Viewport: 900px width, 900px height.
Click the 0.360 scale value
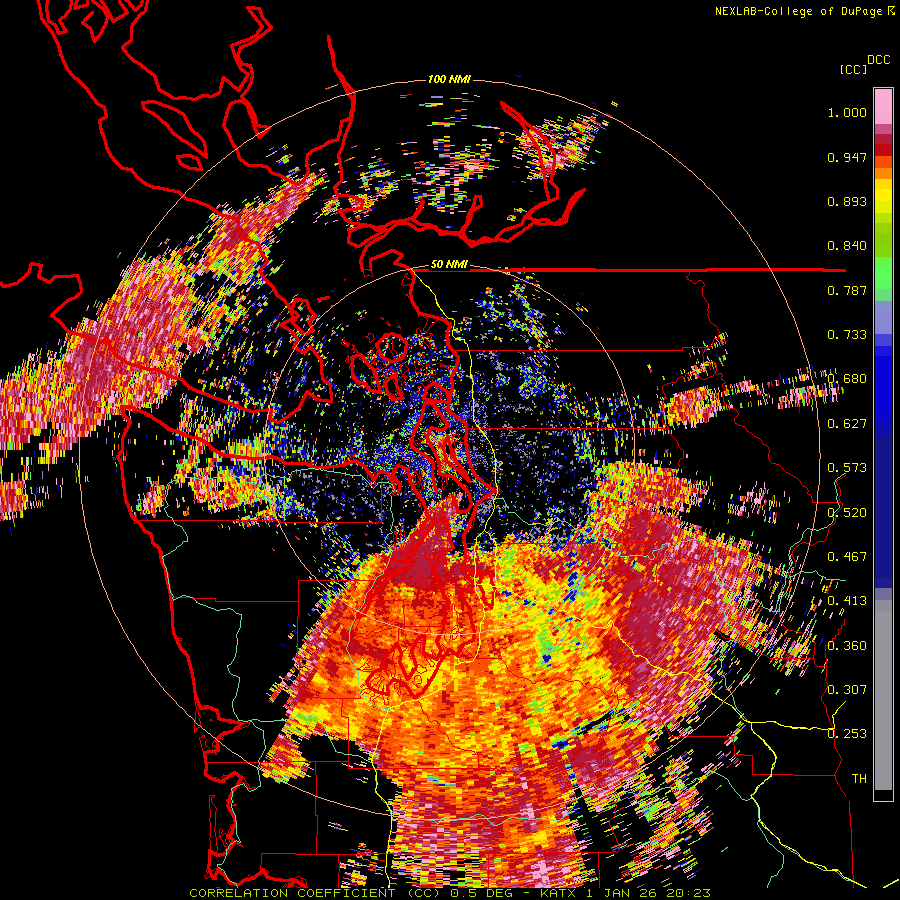847,645
